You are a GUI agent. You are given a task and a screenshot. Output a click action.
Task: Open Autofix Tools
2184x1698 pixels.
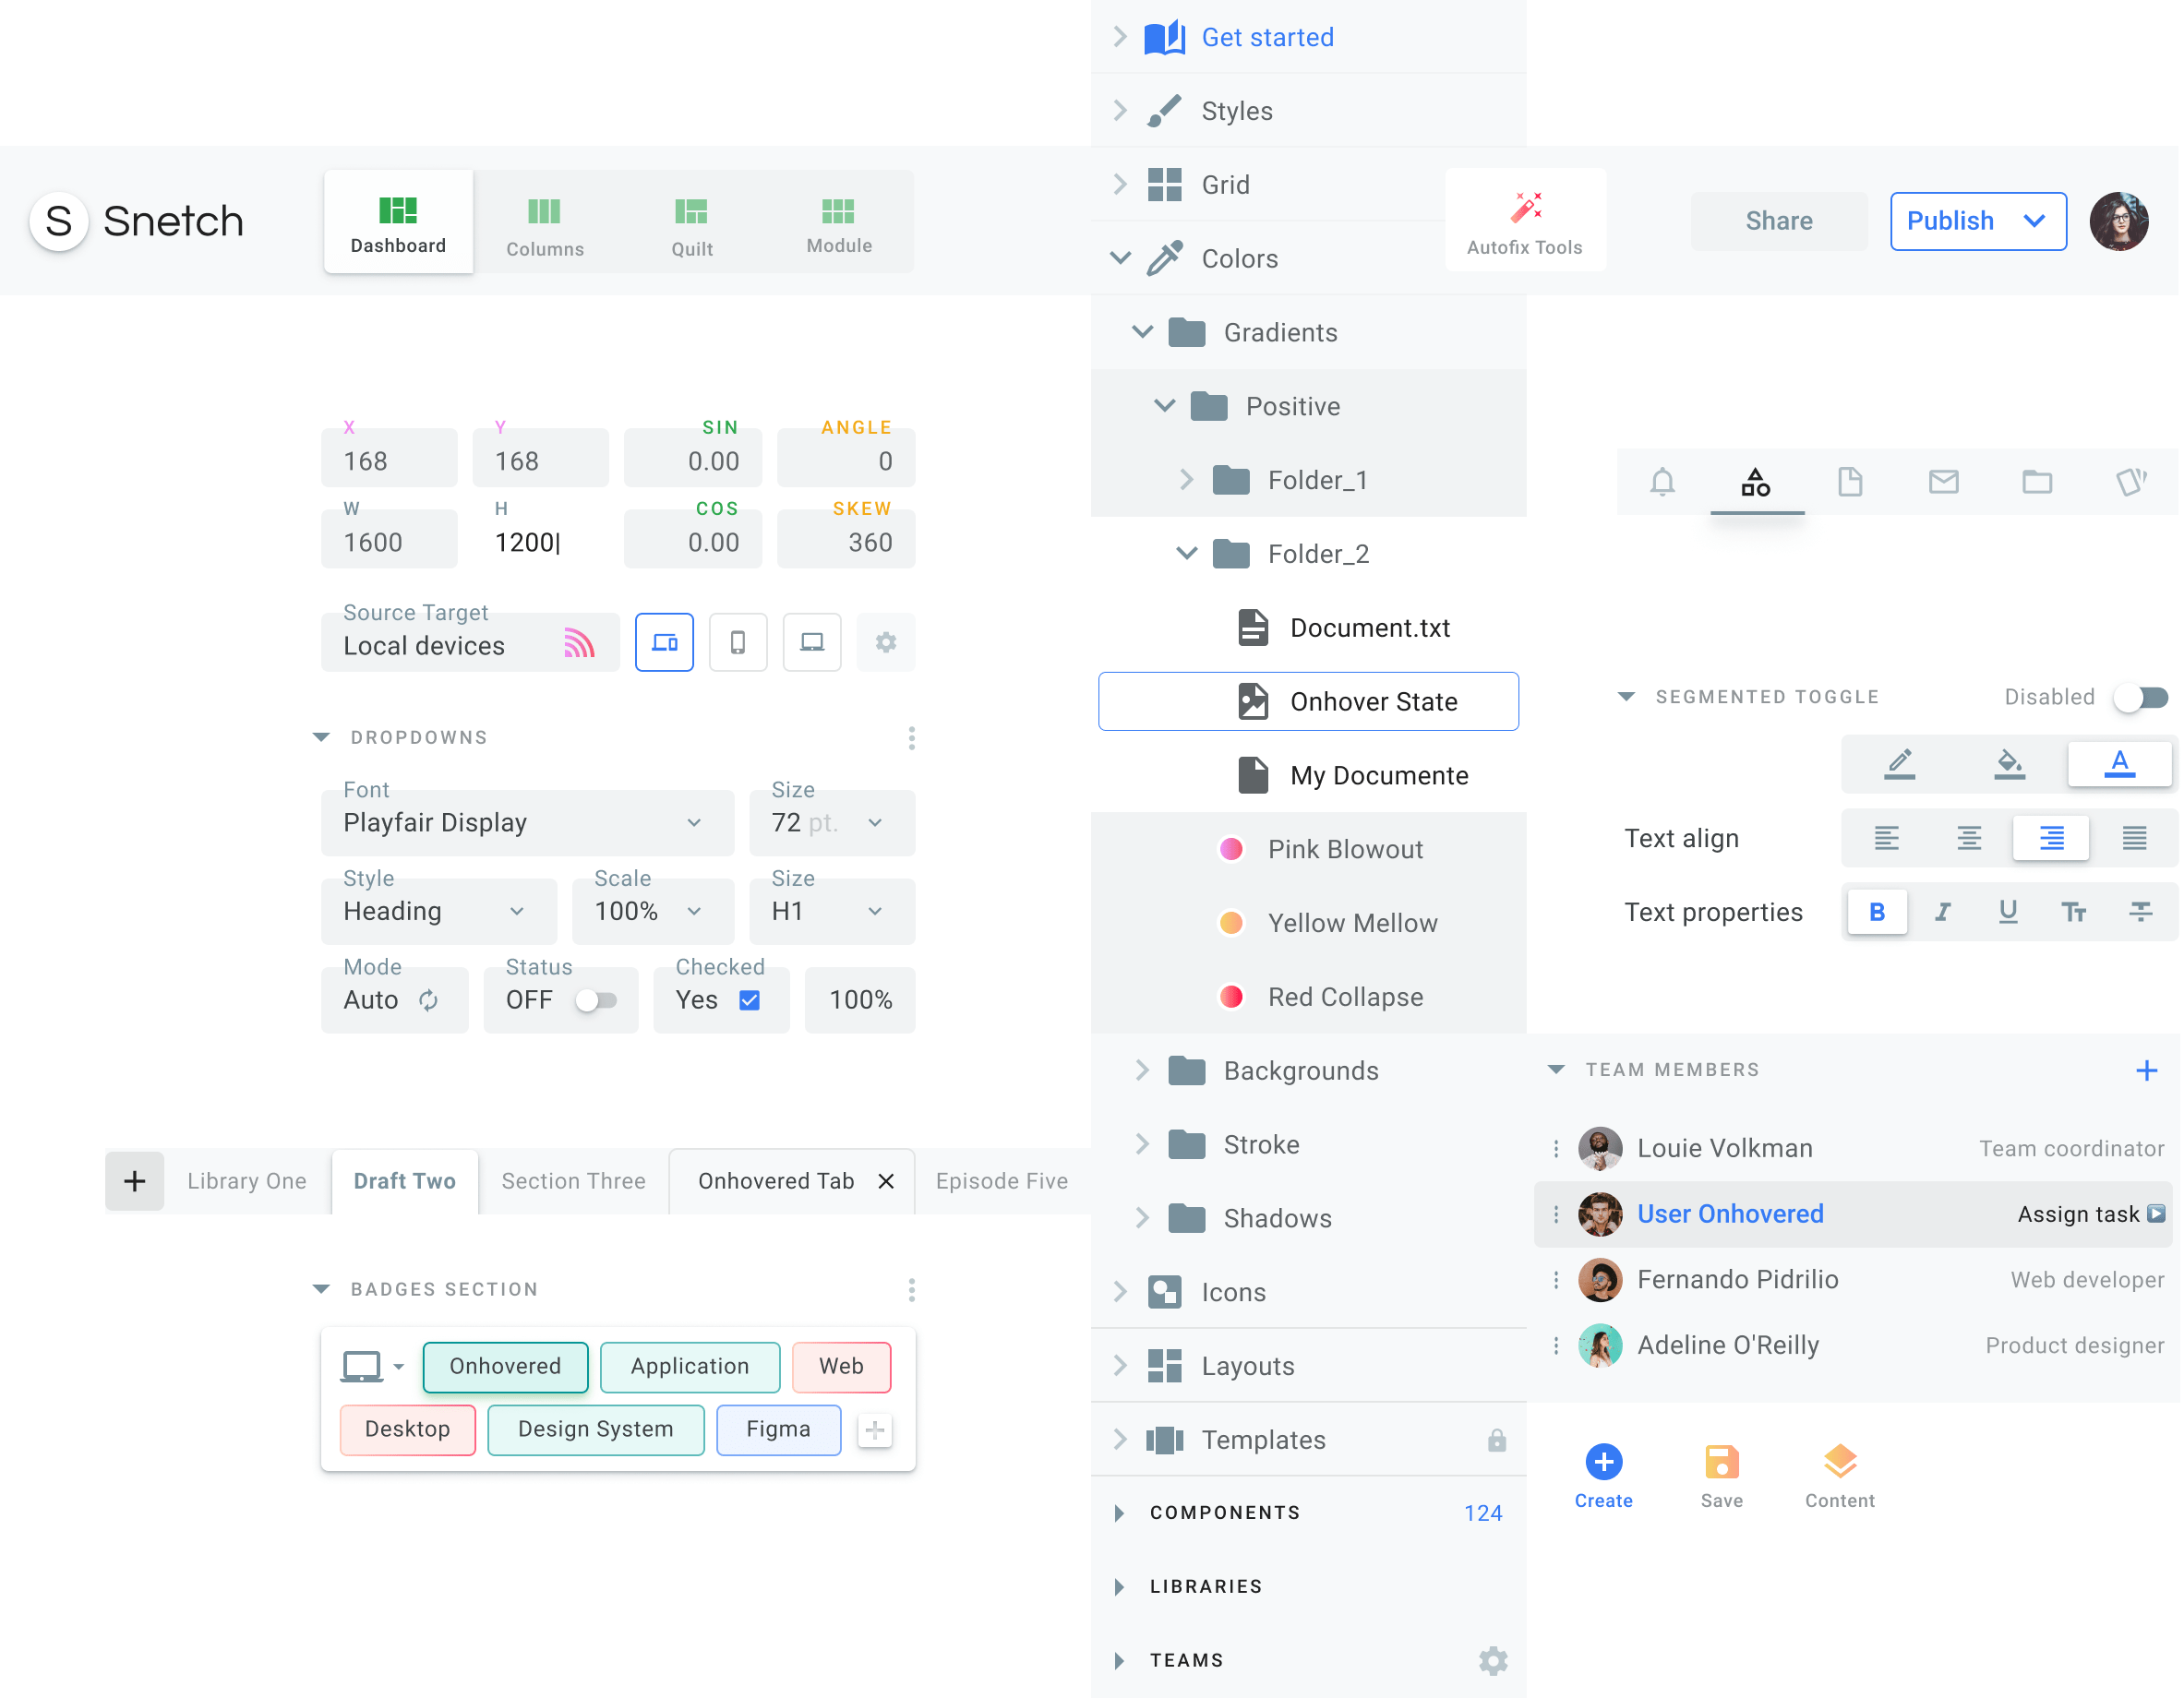pos(1524,220)
